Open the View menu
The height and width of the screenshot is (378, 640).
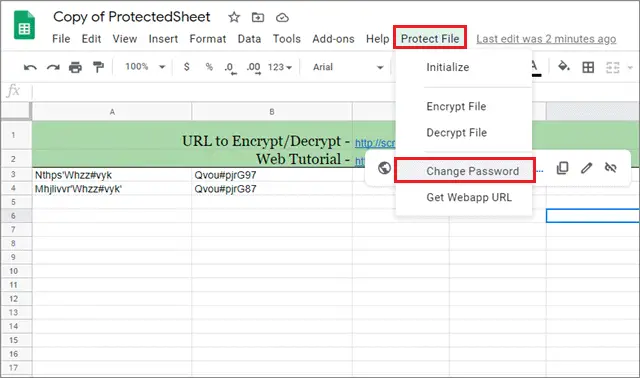124,39
